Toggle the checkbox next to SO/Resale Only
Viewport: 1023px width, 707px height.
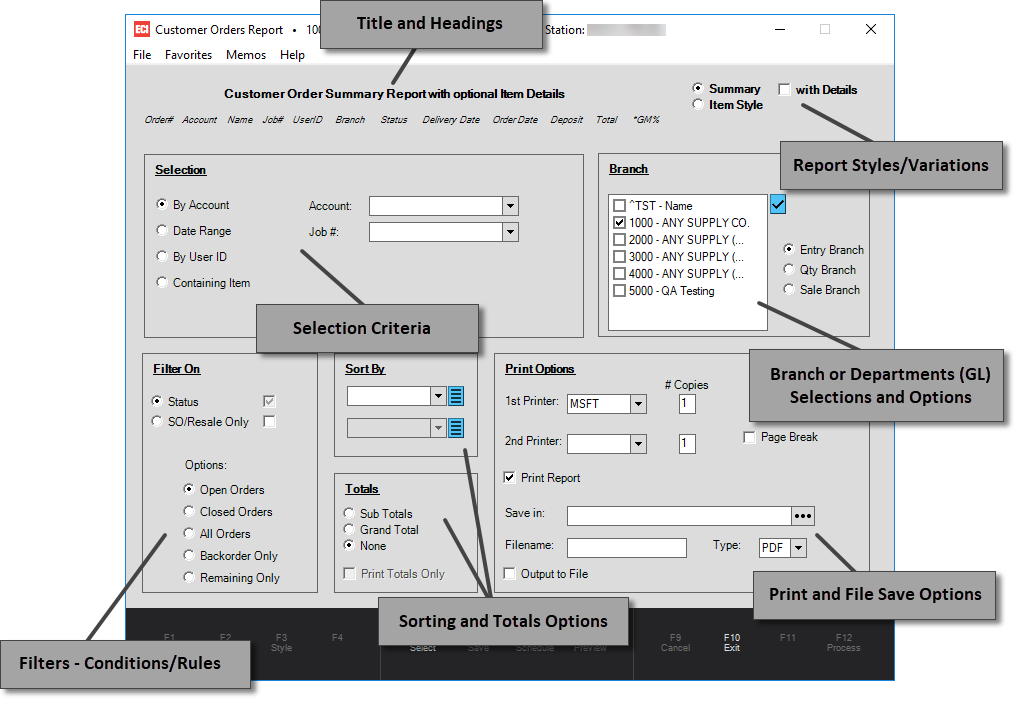tap(269, 421)
